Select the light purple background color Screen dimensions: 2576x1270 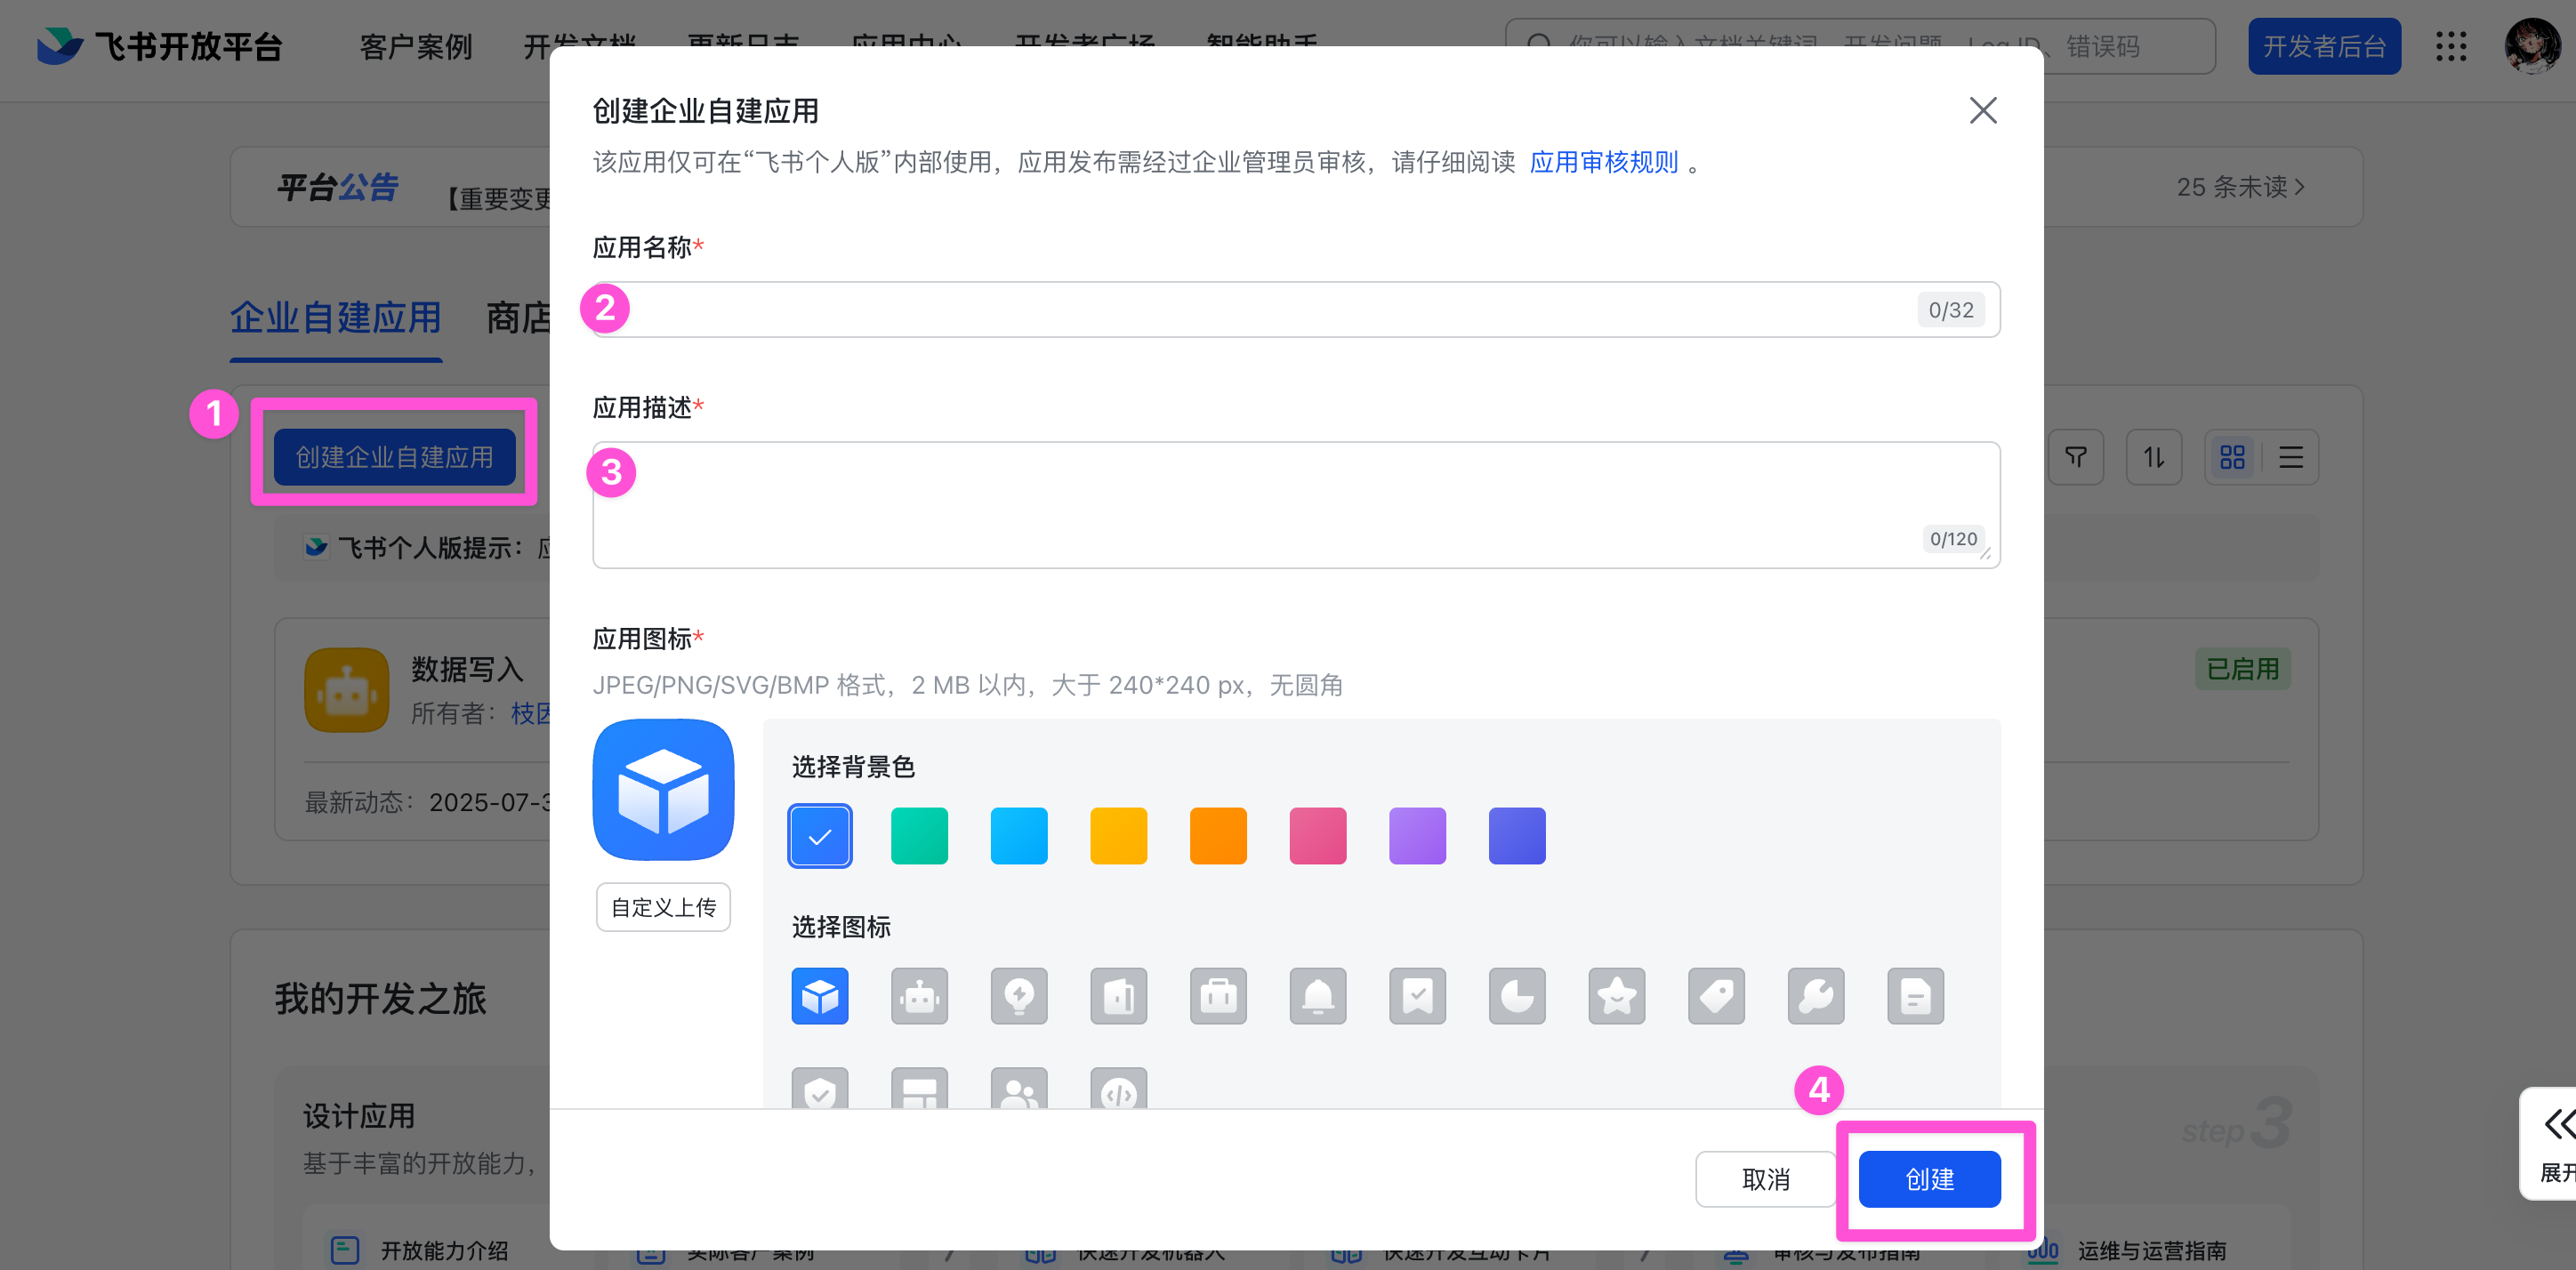1418,835
